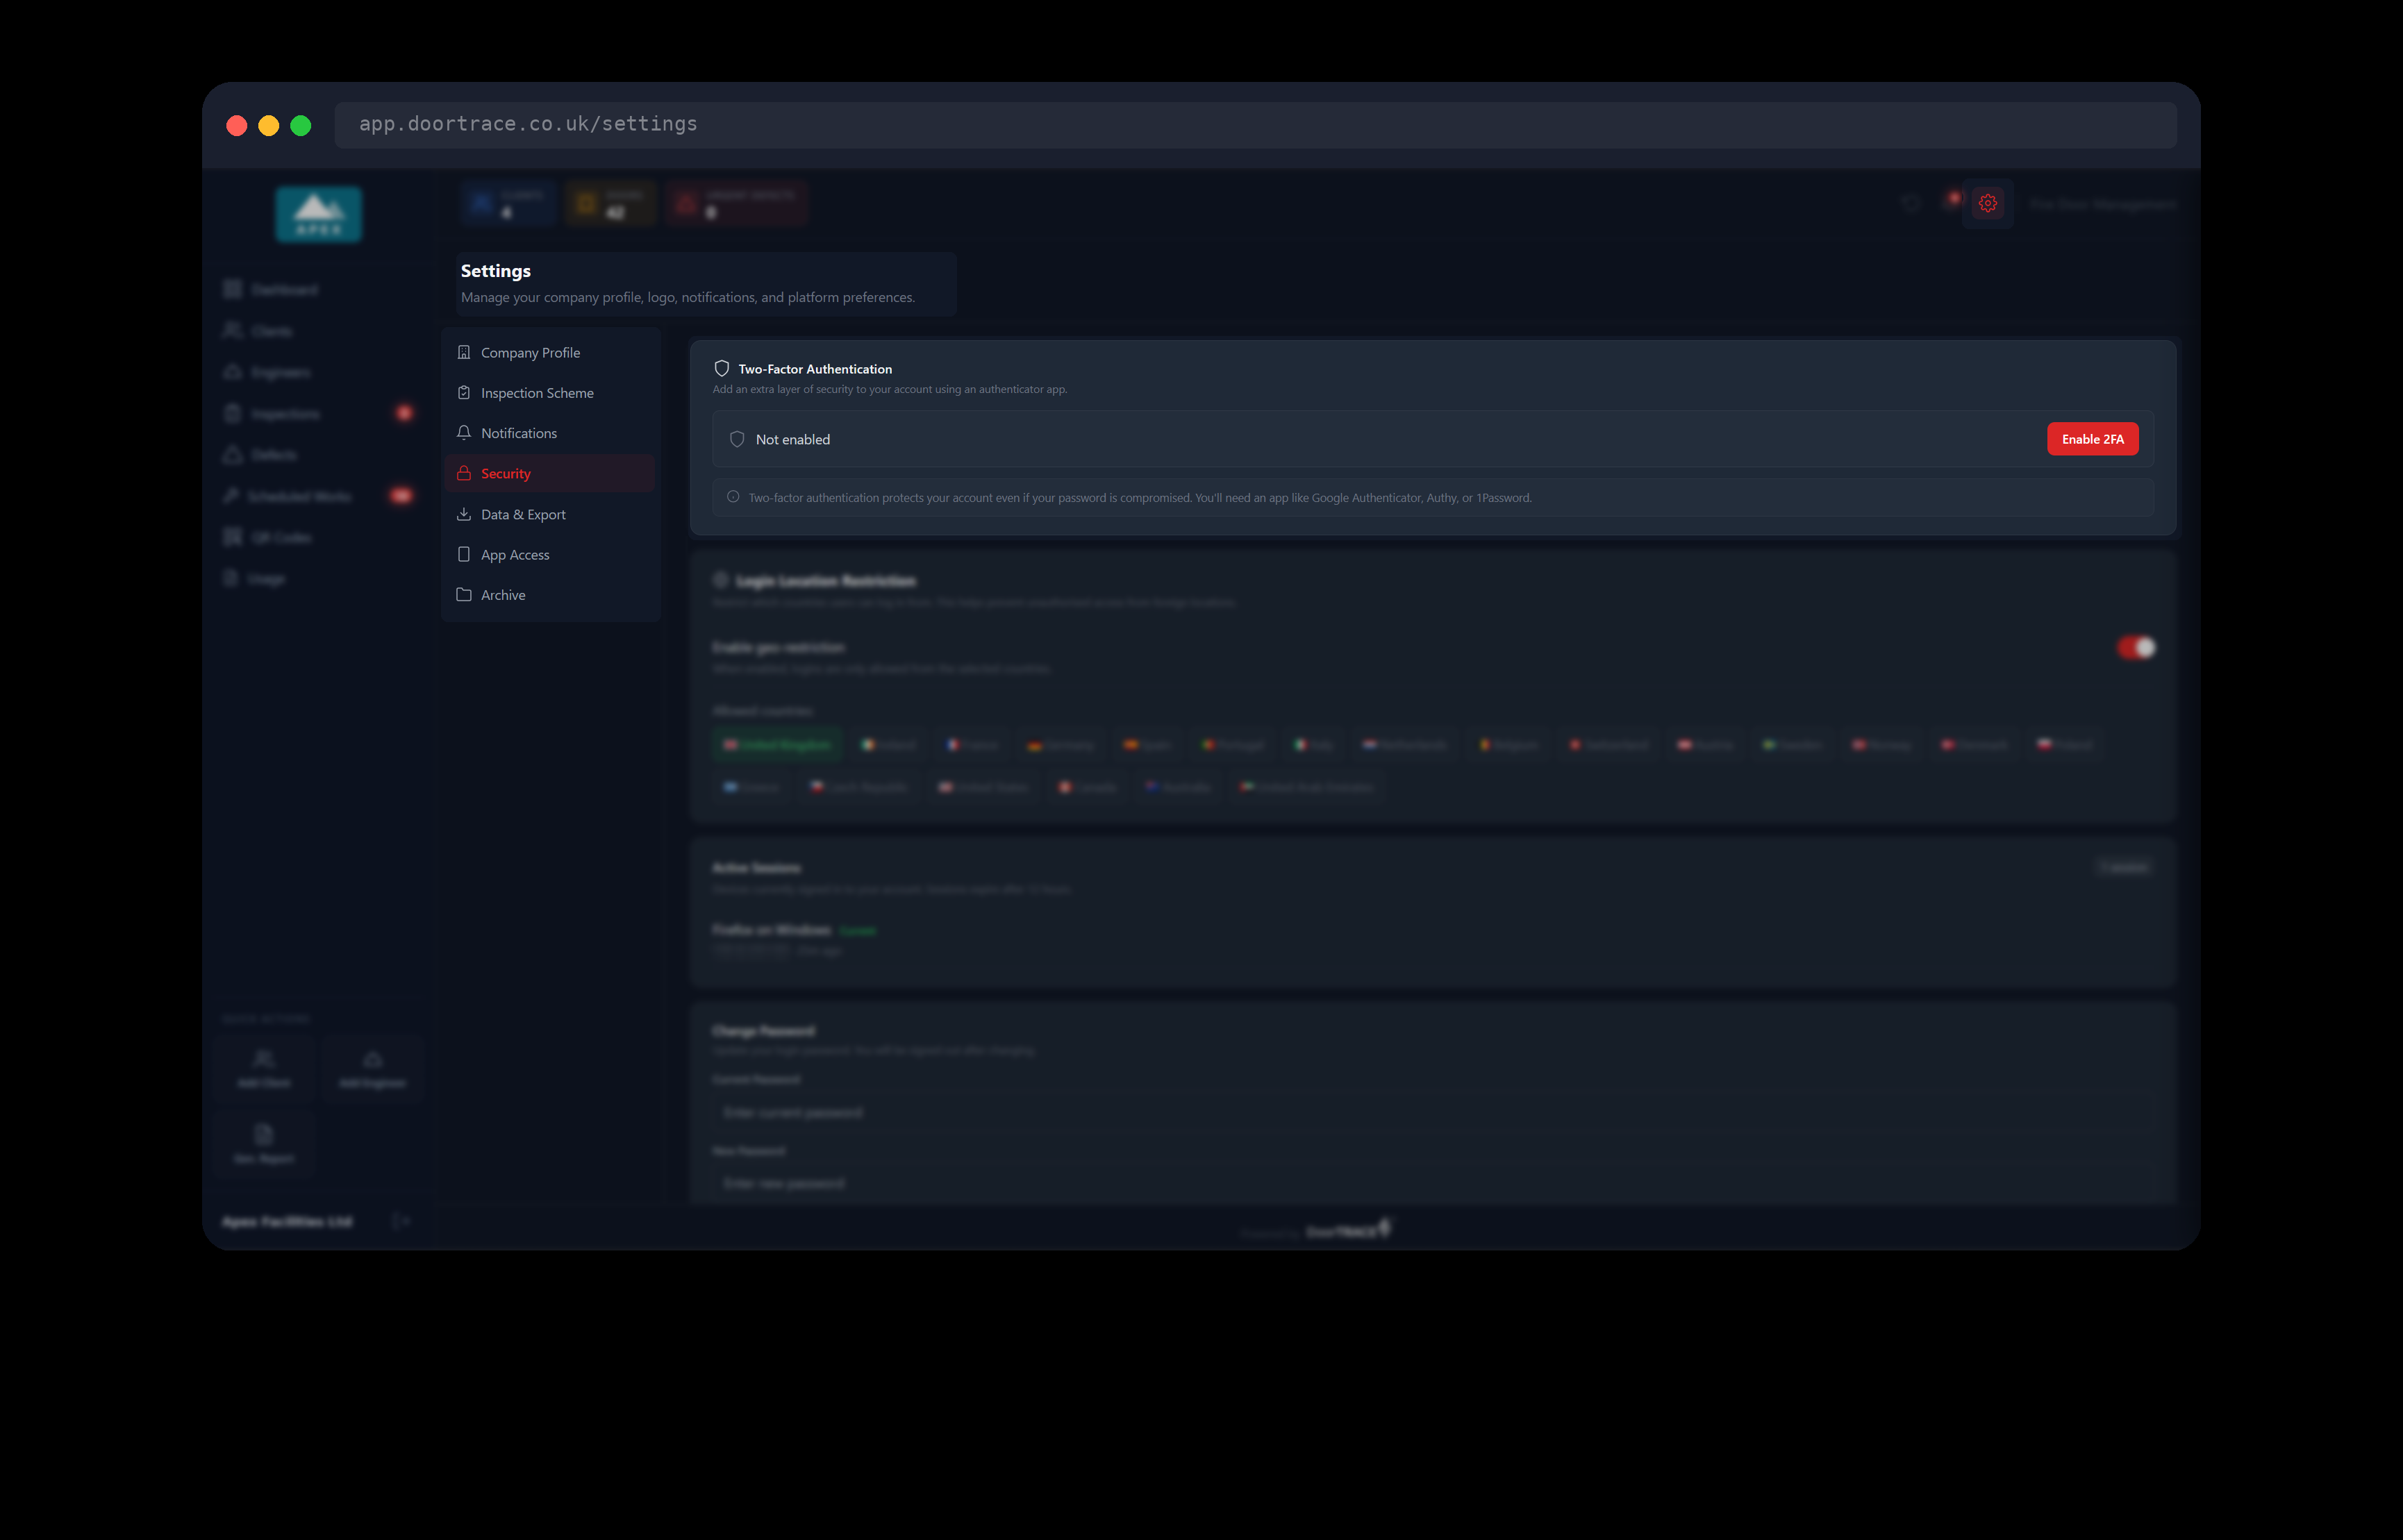Screen dimensions: 2403x1540
Task: Click the yellow minimize window button
Action: tap(269, 125)
